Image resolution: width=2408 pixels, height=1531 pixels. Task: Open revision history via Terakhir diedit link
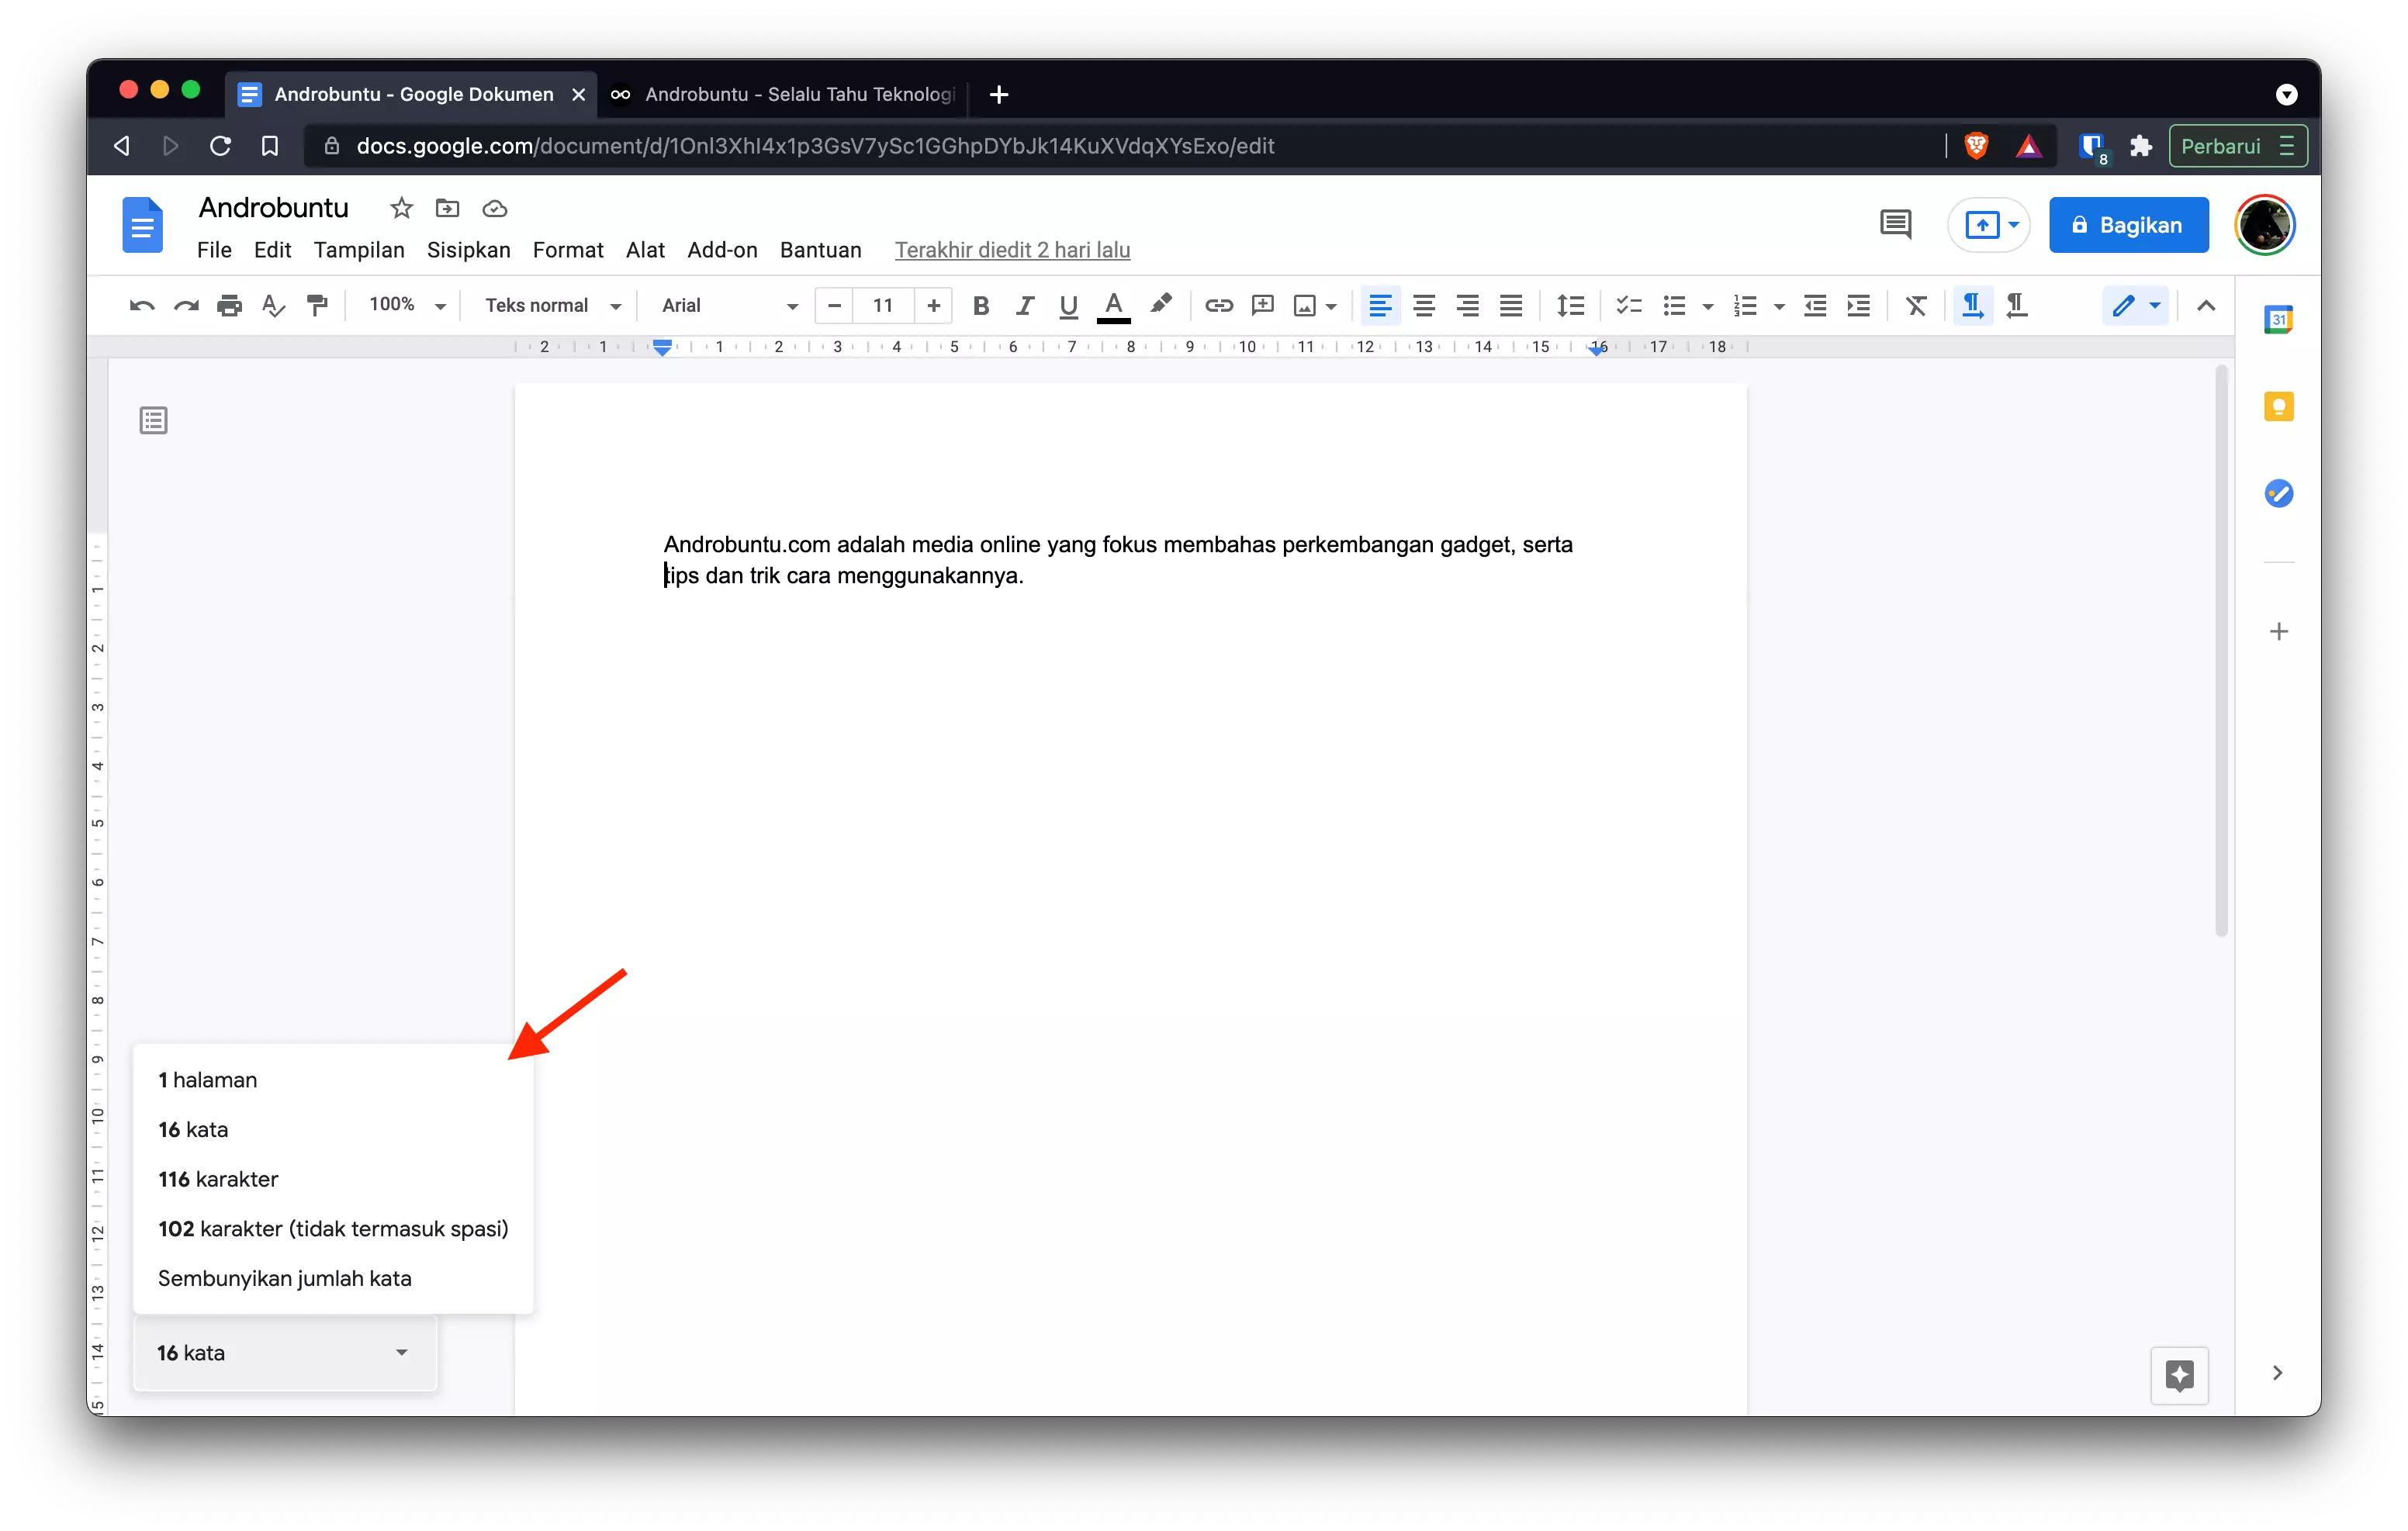click(x=1012, y=249)
